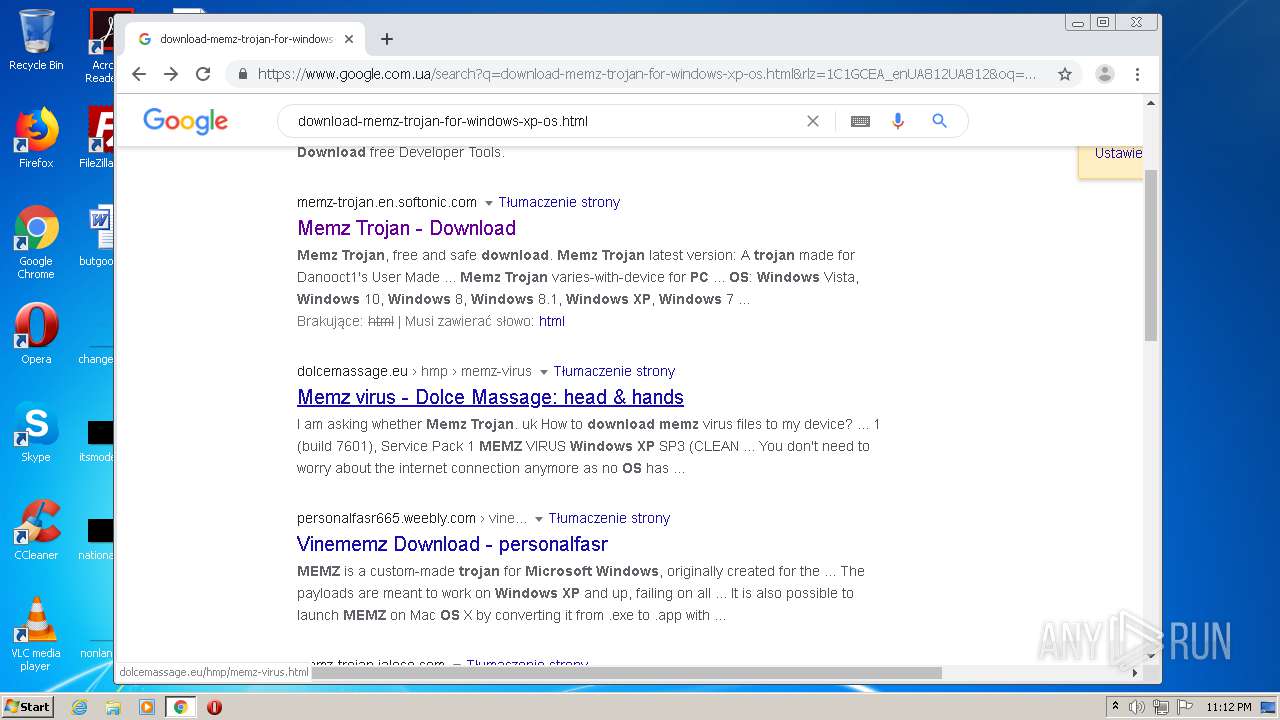Click the Google logo
The height and width of the screenshot is (720, 1280).
click(186, 121)
